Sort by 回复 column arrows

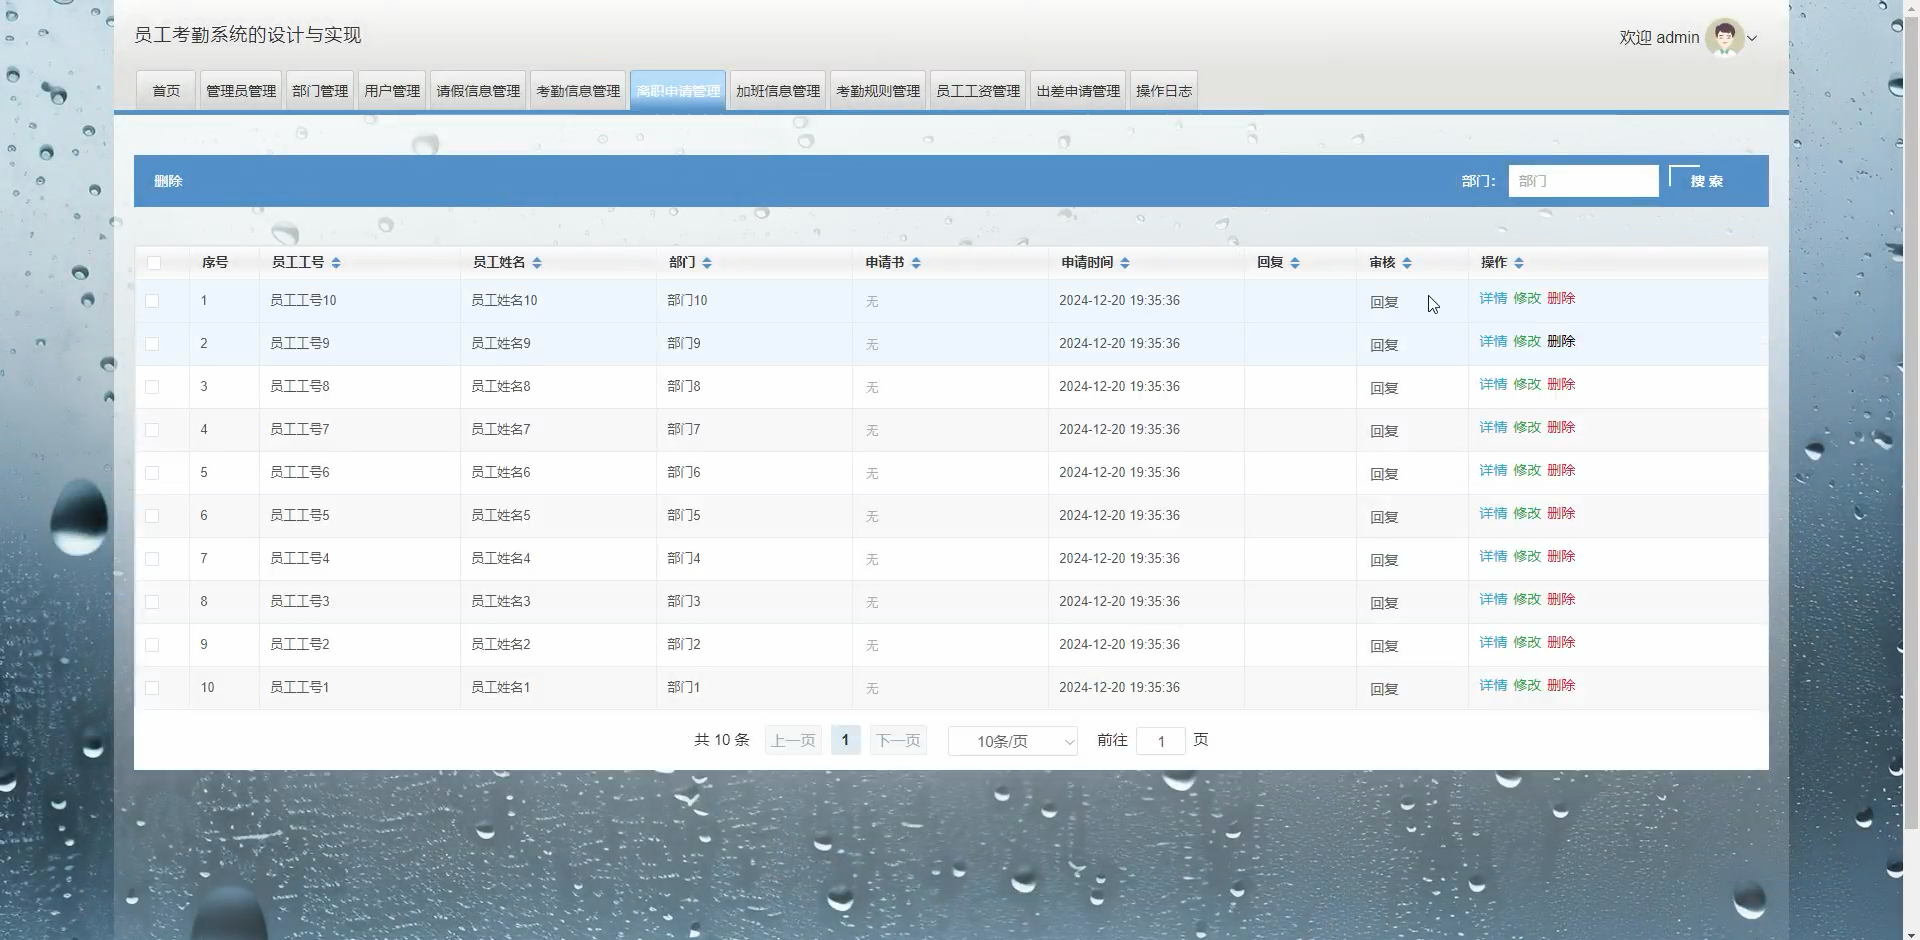tap(1295, 262)
